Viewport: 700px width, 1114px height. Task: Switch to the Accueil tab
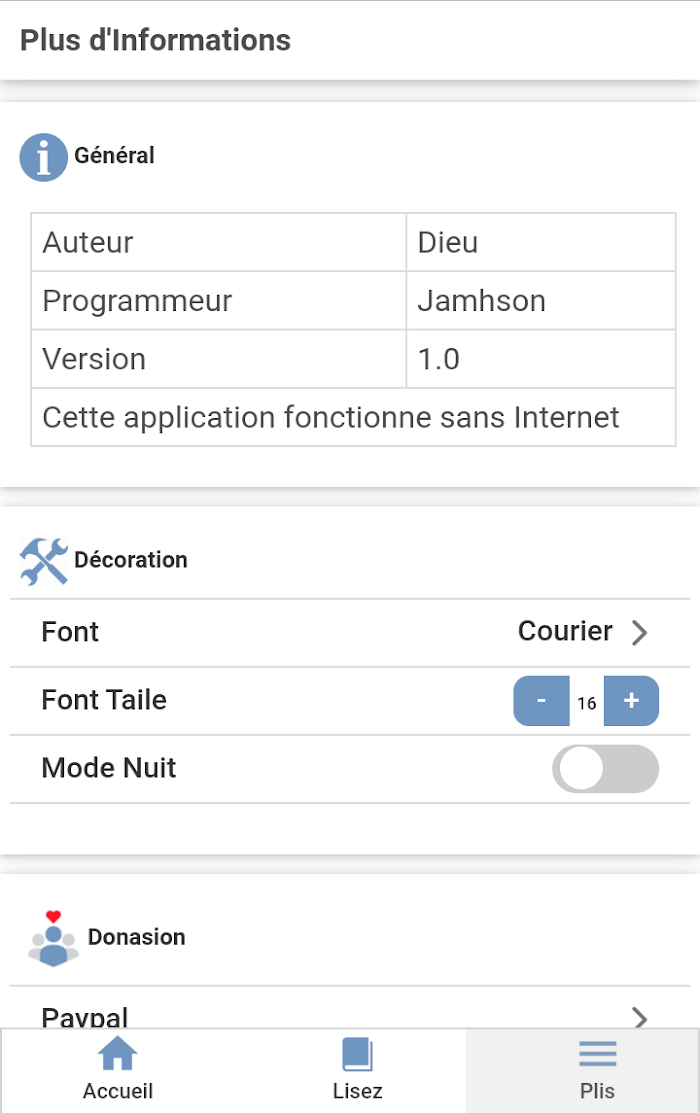(x=118, y=1071)
